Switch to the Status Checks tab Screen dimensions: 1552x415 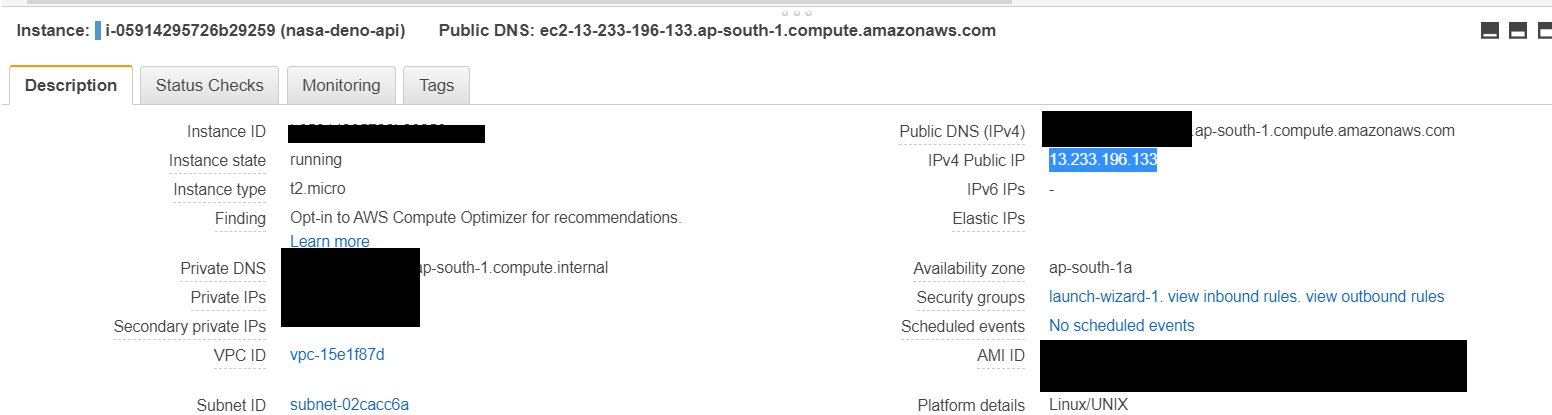pos(209,85)
